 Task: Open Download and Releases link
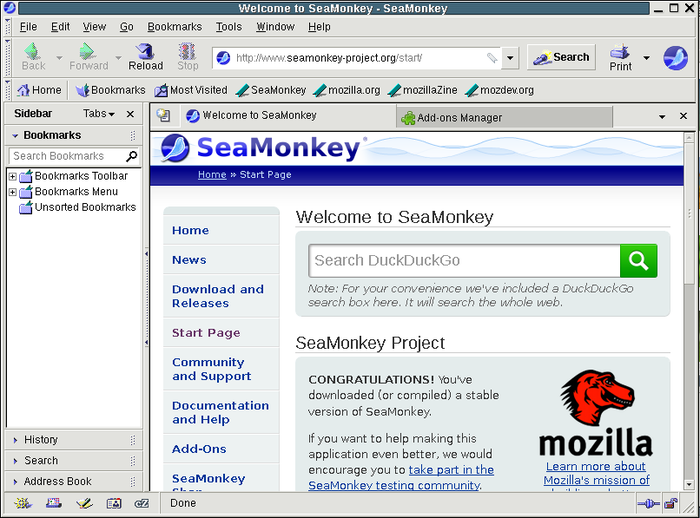[218, 296]
